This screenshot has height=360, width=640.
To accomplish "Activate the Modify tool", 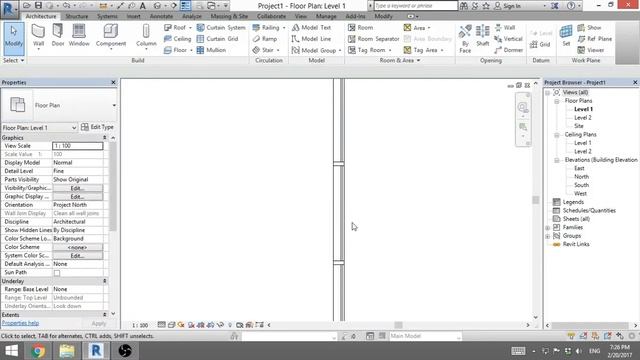I will [14, 39].
